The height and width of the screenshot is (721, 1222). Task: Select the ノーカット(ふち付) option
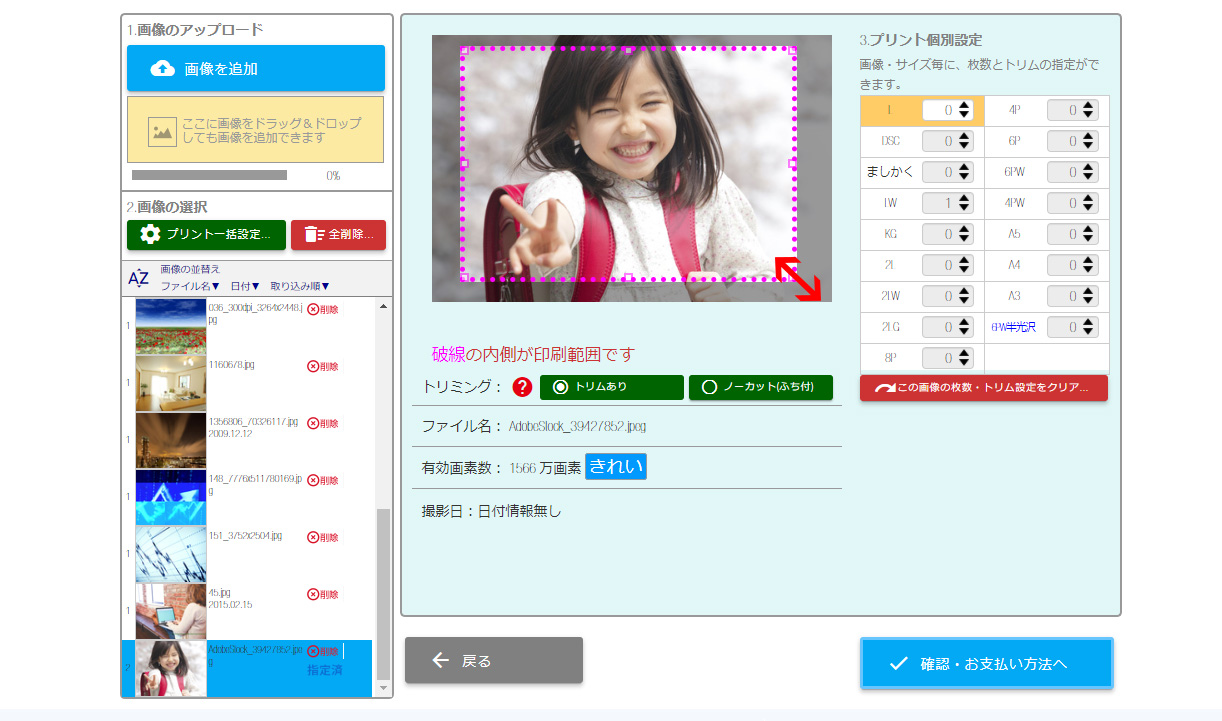[x=760, y=387]
